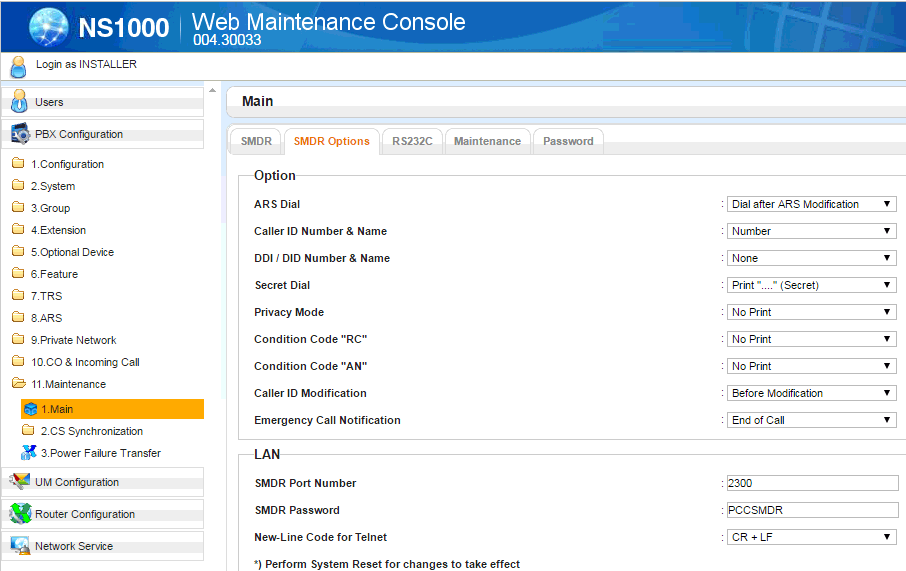Screen dimensions: 906x571
Task: Expand the 10.CO & Incoming Call folder
Action: [84, 362]
